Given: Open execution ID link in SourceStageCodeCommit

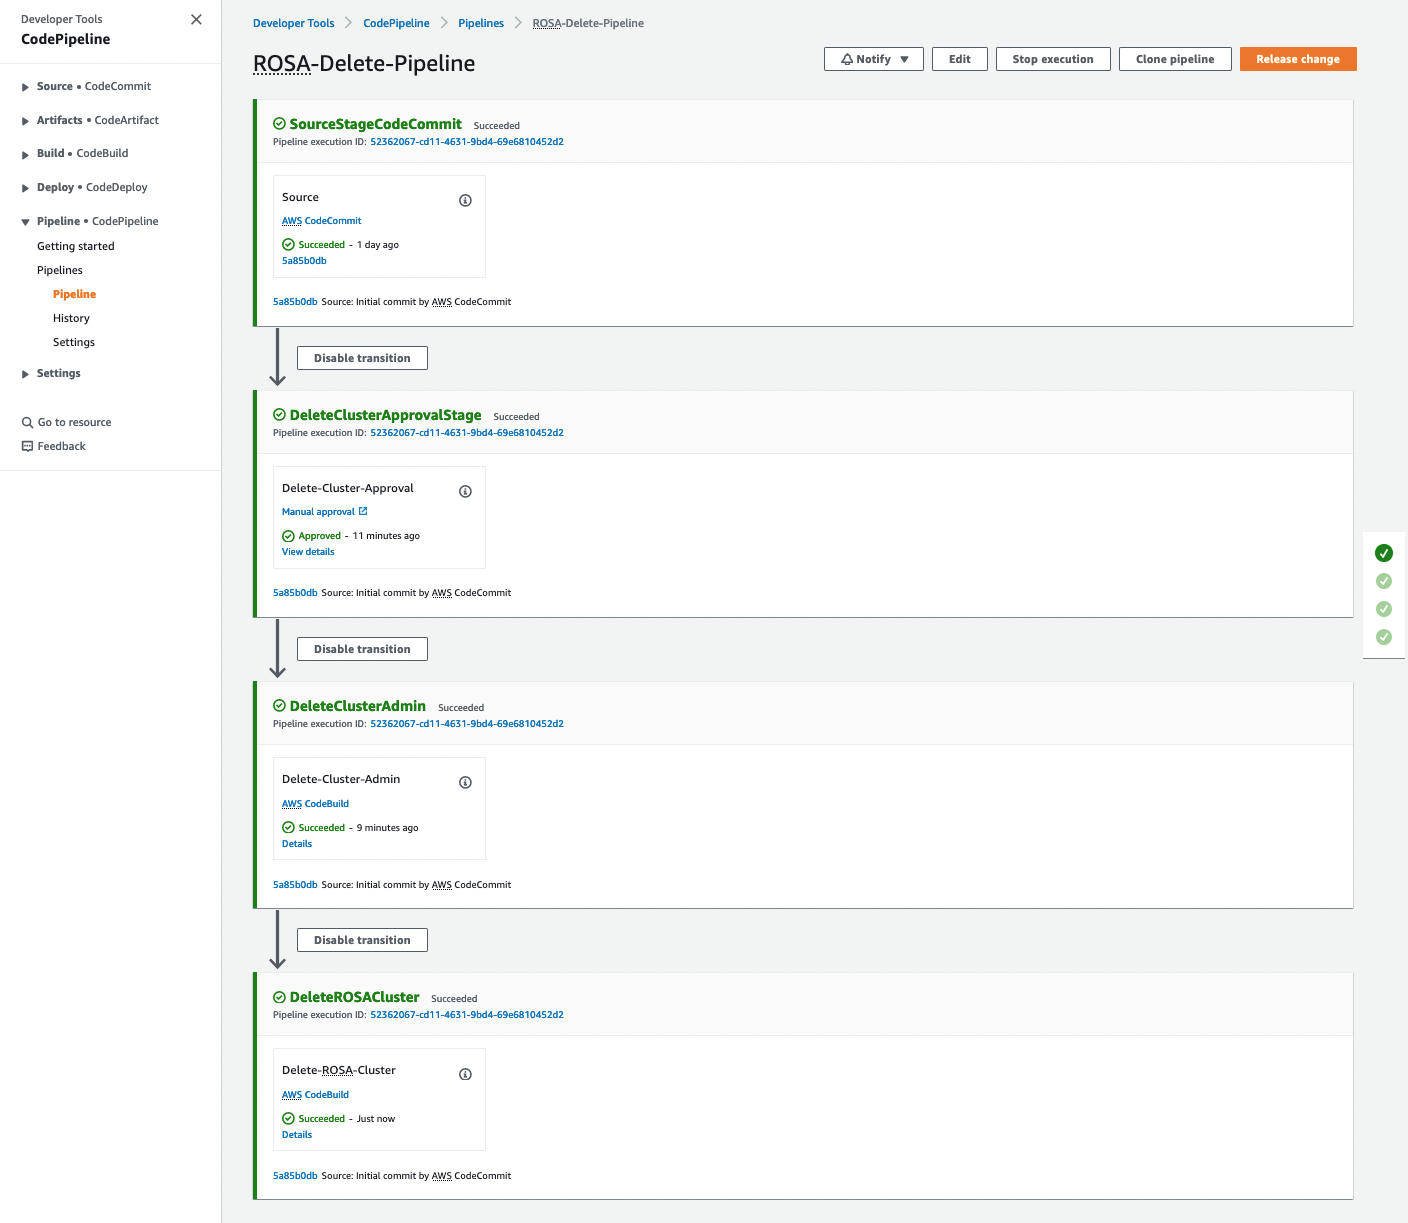Looking at the screenshot, I should click(x=467, y=142).
